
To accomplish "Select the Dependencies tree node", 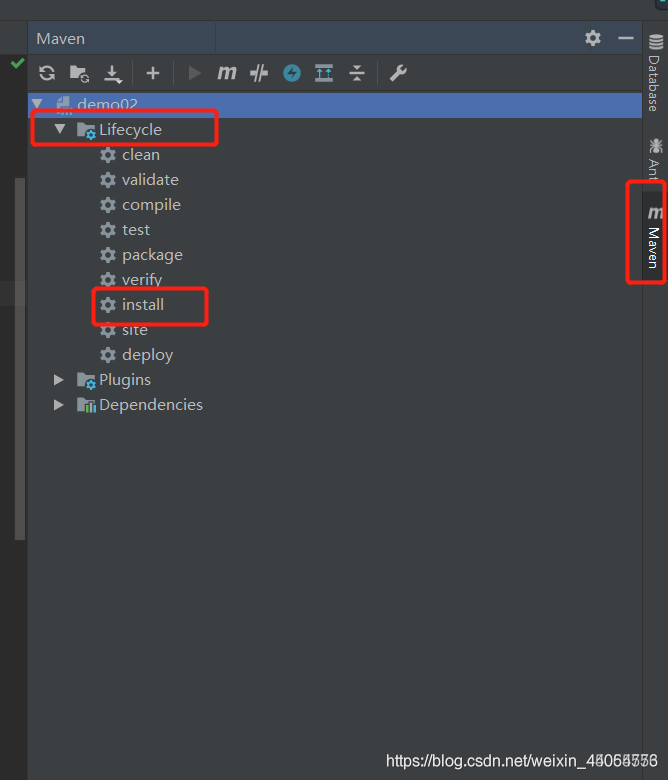I will [151, 405].
